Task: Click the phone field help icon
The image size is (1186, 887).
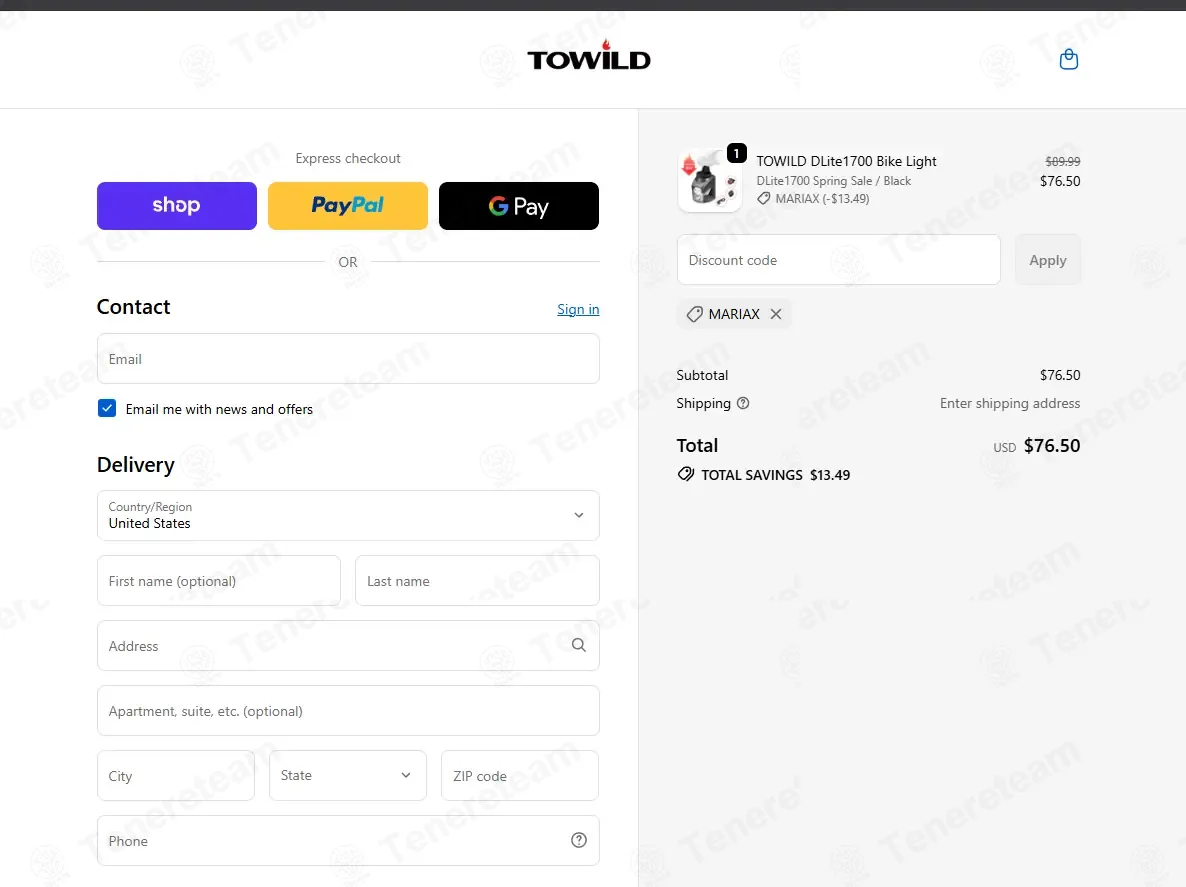Action: click(579, 840)
